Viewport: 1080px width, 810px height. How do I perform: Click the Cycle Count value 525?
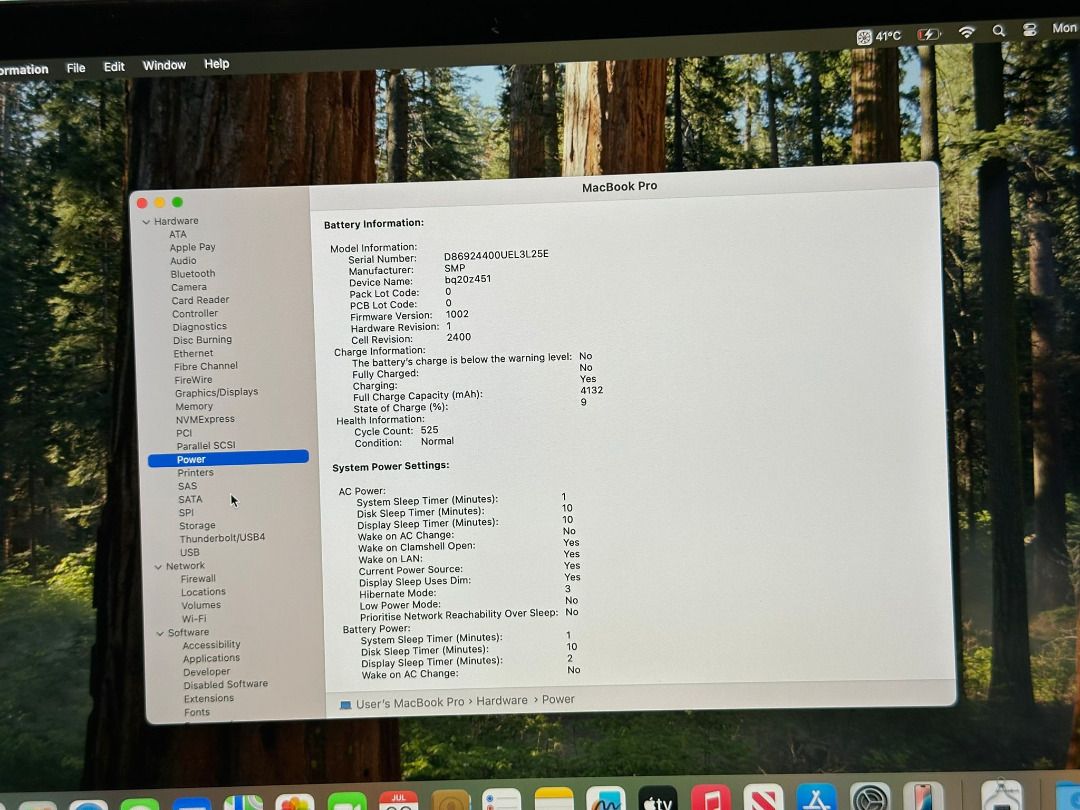coord(429,430)
